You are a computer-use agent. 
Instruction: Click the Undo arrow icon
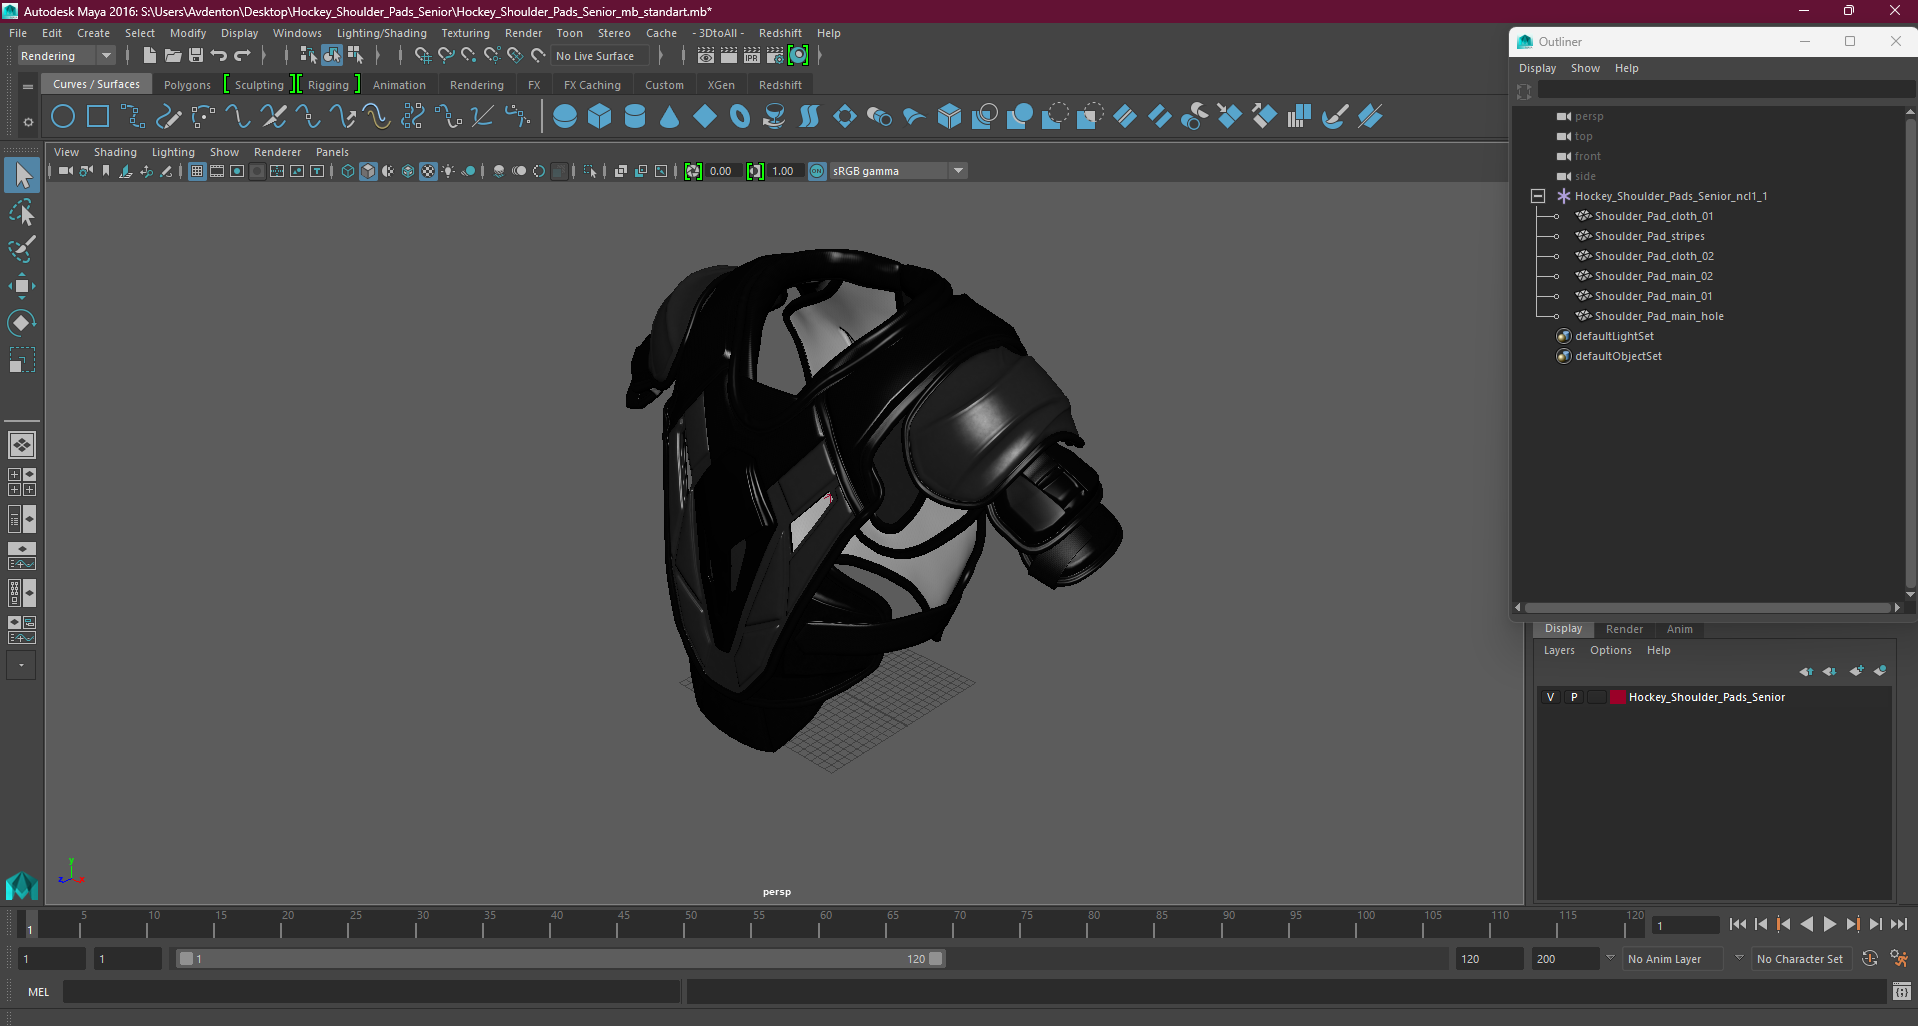(219, 56)
